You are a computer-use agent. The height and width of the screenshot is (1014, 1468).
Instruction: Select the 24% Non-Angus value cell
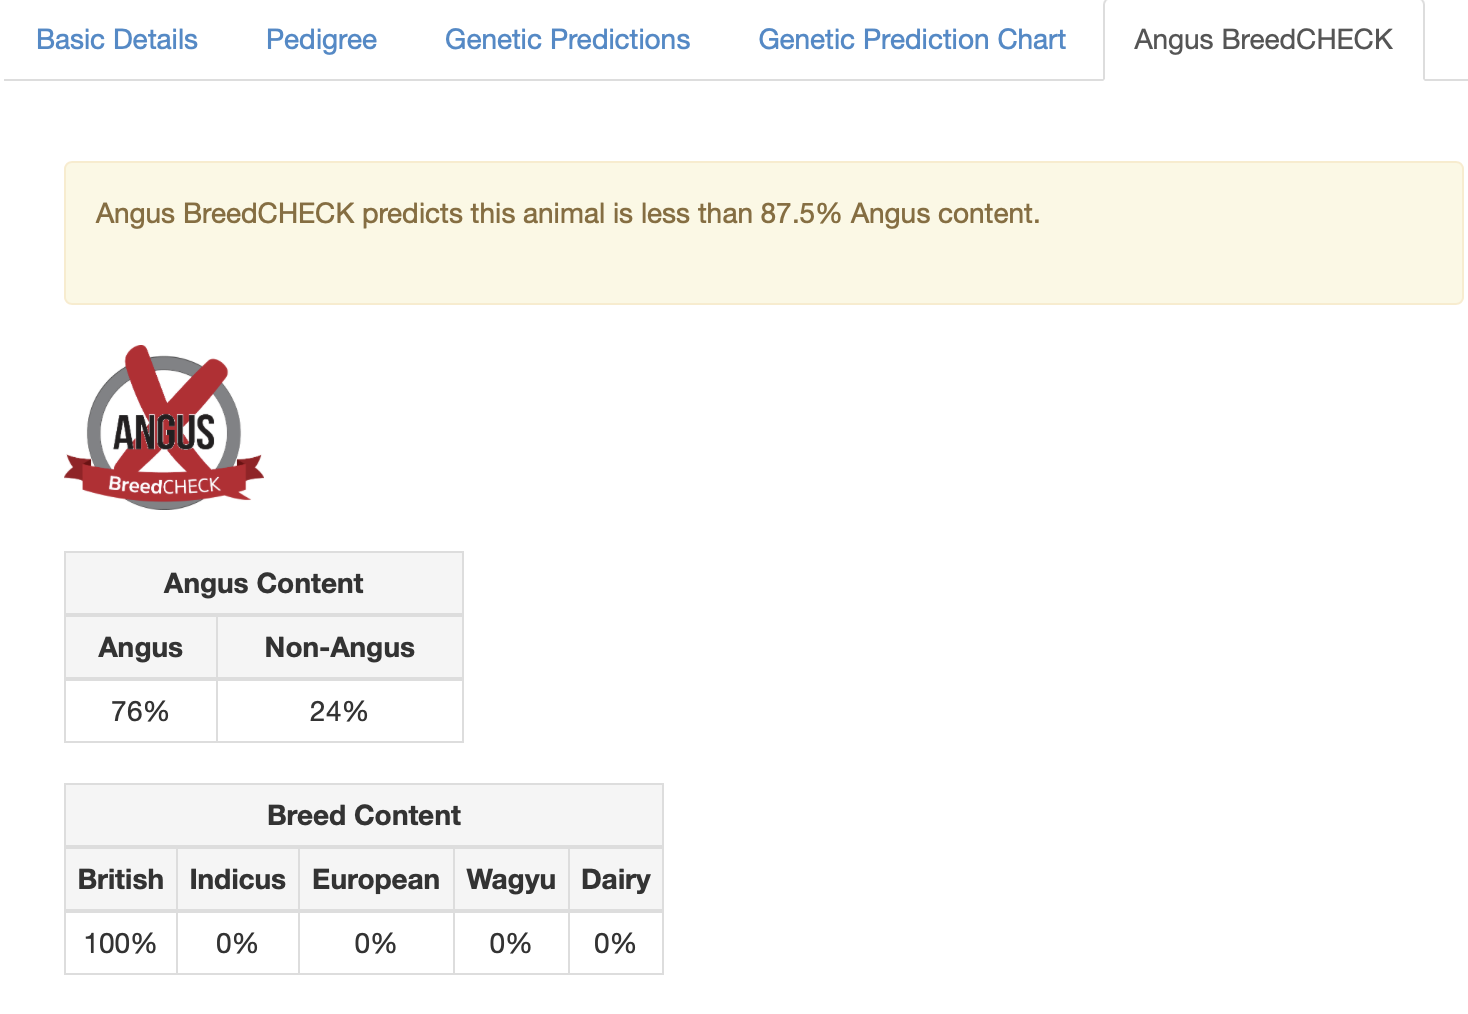click(x=339, y=711)
